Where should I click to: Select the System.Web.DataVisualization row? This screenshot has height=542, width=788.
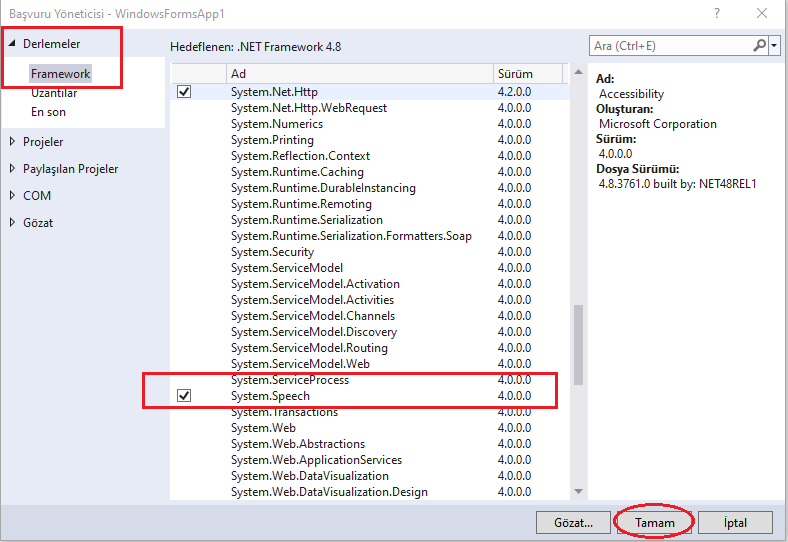coord(369,476)
